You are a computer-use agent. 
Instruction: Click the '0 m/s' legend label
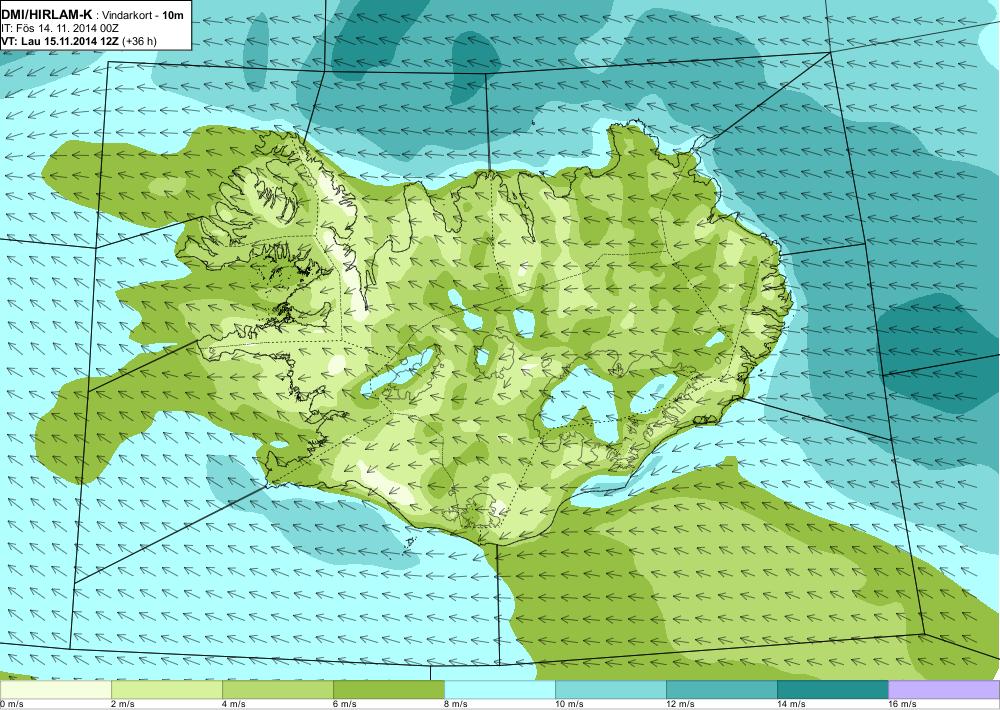(11, 704)
